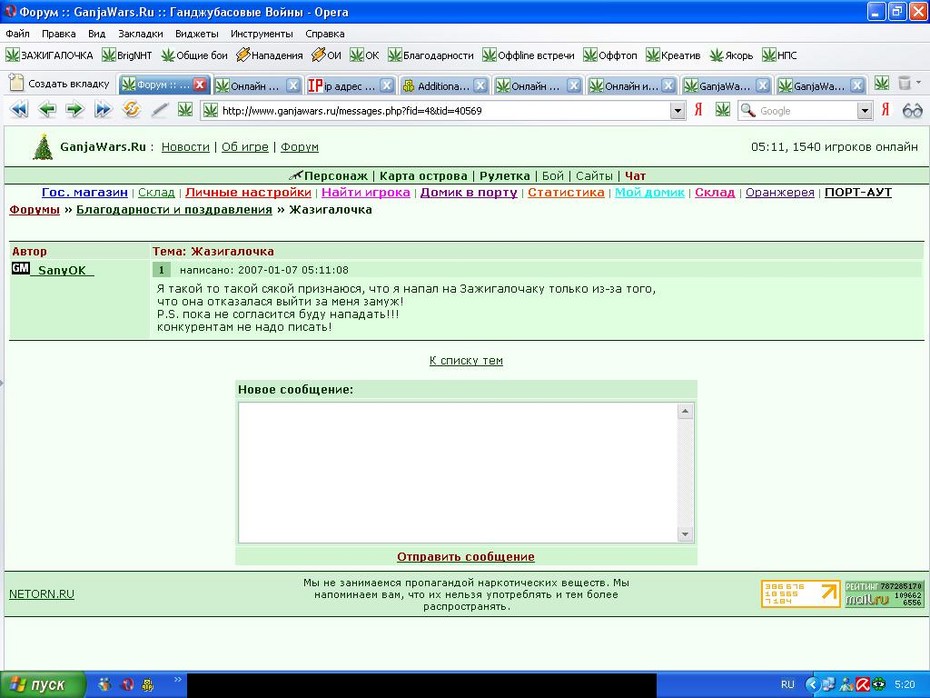
Task: Reload the page with orange refresh icon
Action: point(131,110)
